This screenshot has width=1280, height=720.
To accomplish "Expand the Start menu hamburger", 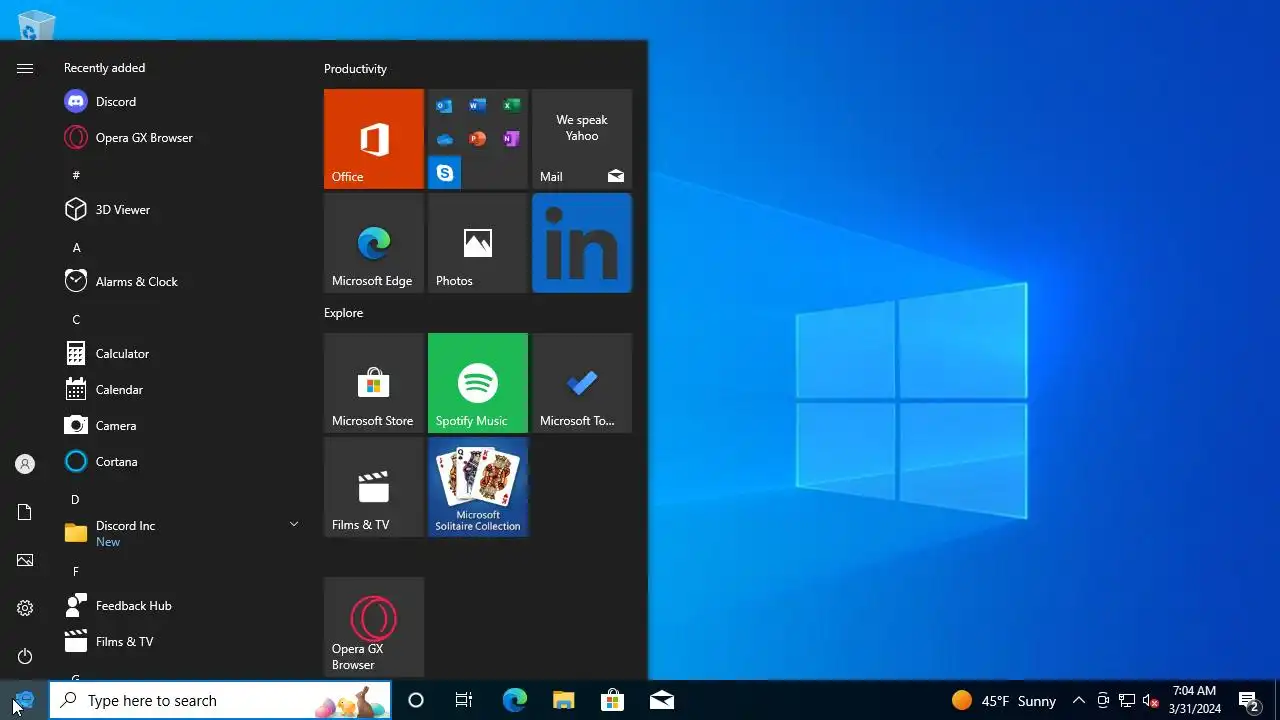I will point(25,68).
